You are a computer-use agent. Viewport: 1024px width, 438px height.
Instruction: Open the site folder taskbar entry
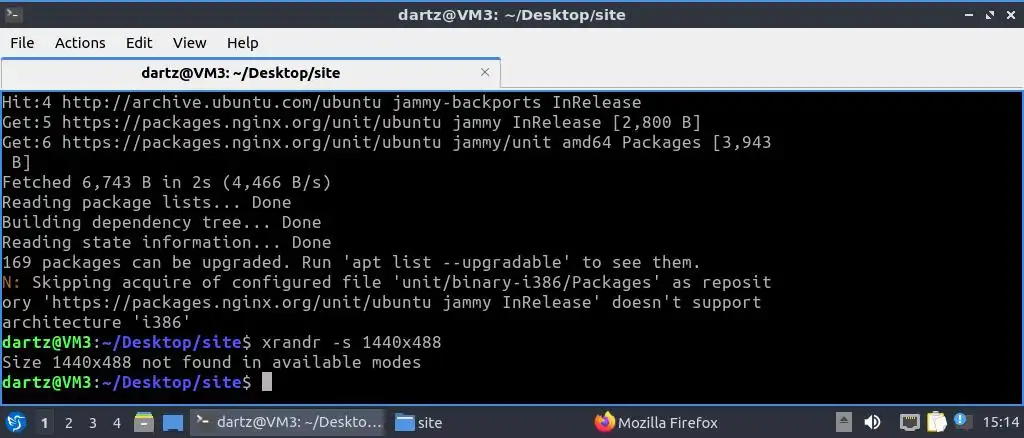[x=419, y=422]
